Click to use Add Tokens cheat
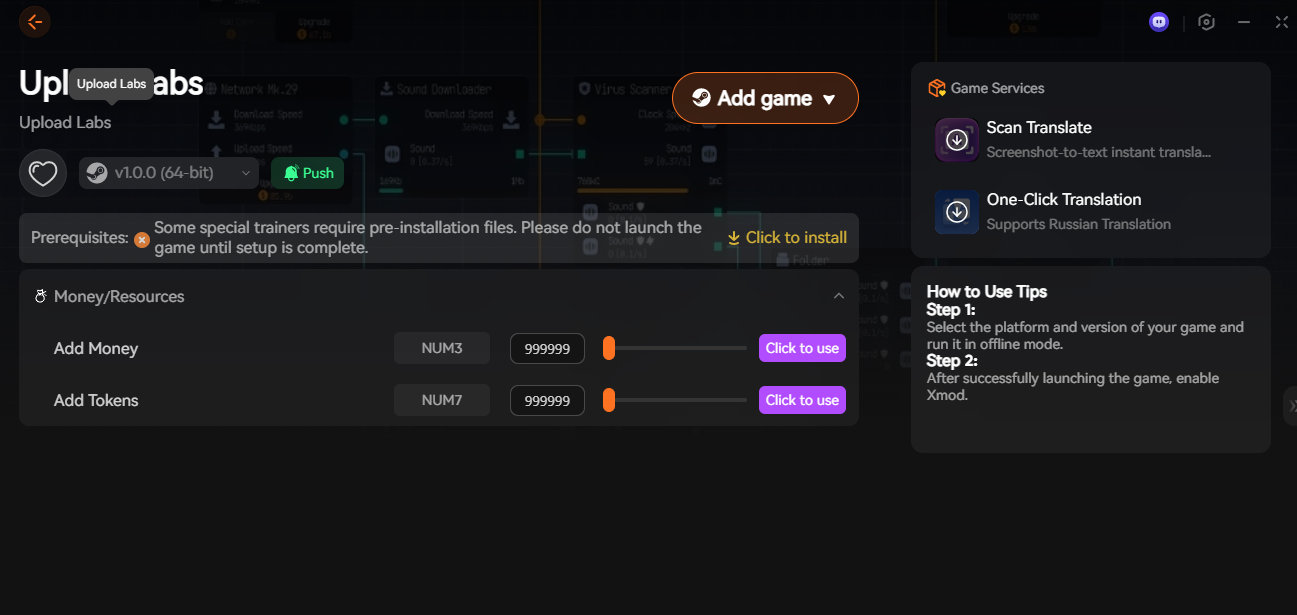 (x=802, y=400)
